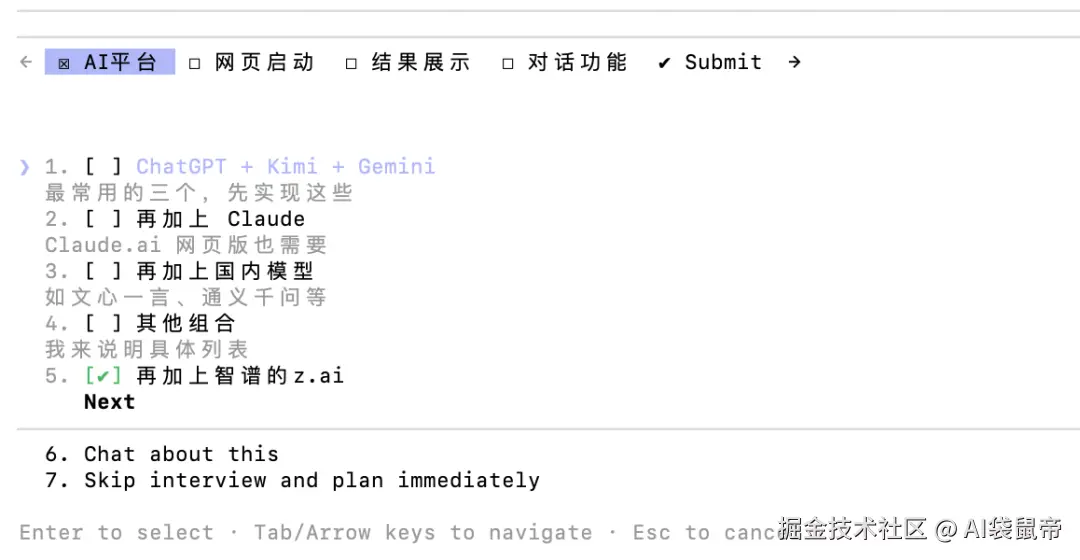
Task: Enable the 再加上 Claude checkbox
Action: pyautogui.click(x=103, y=219)
